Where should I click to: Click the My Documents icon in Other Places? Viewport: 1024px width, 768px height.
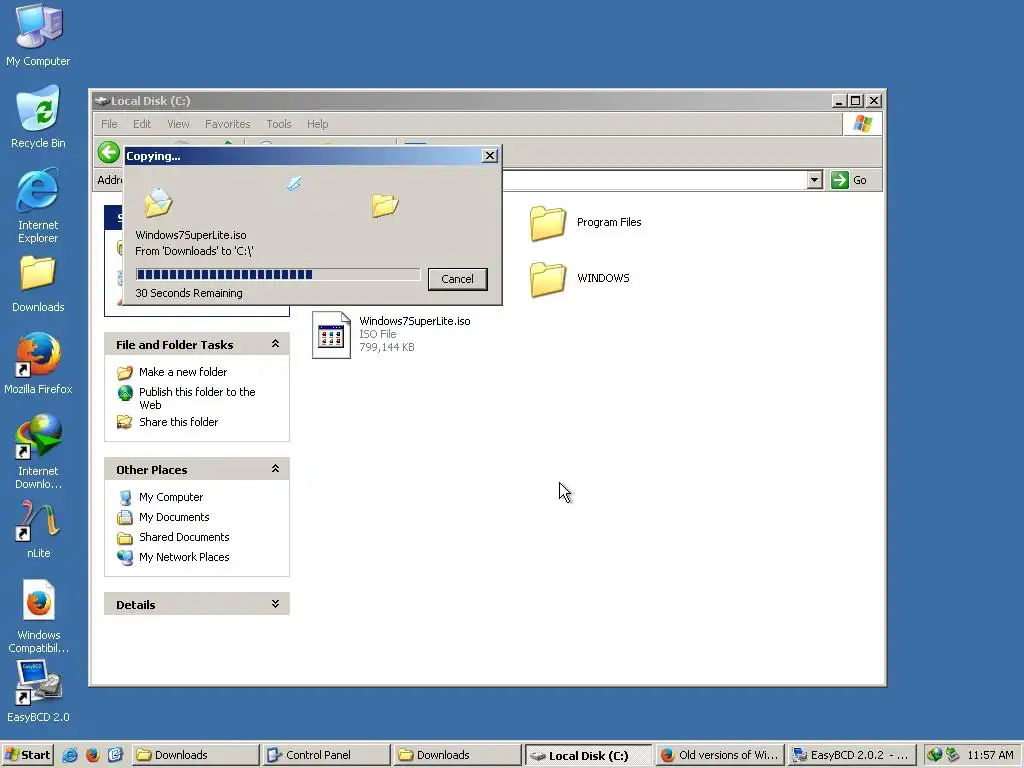[125, 517]
